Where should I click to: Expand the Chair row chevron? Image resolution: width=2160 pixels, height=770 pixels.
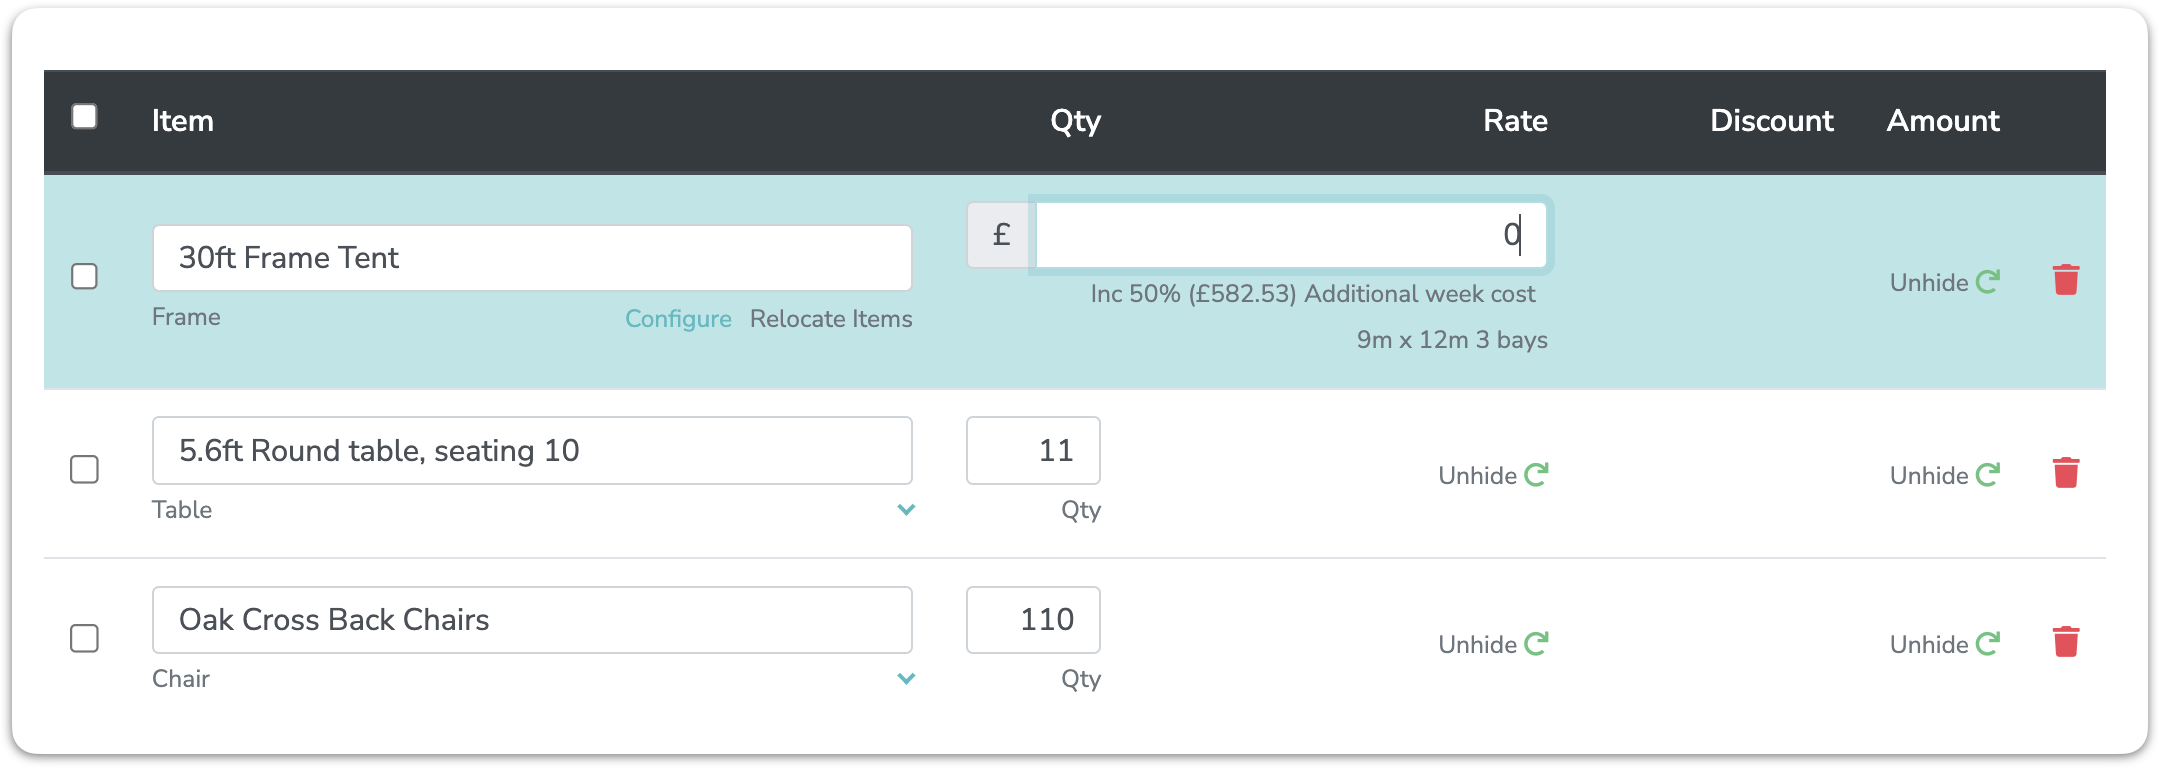pos(906,679)
